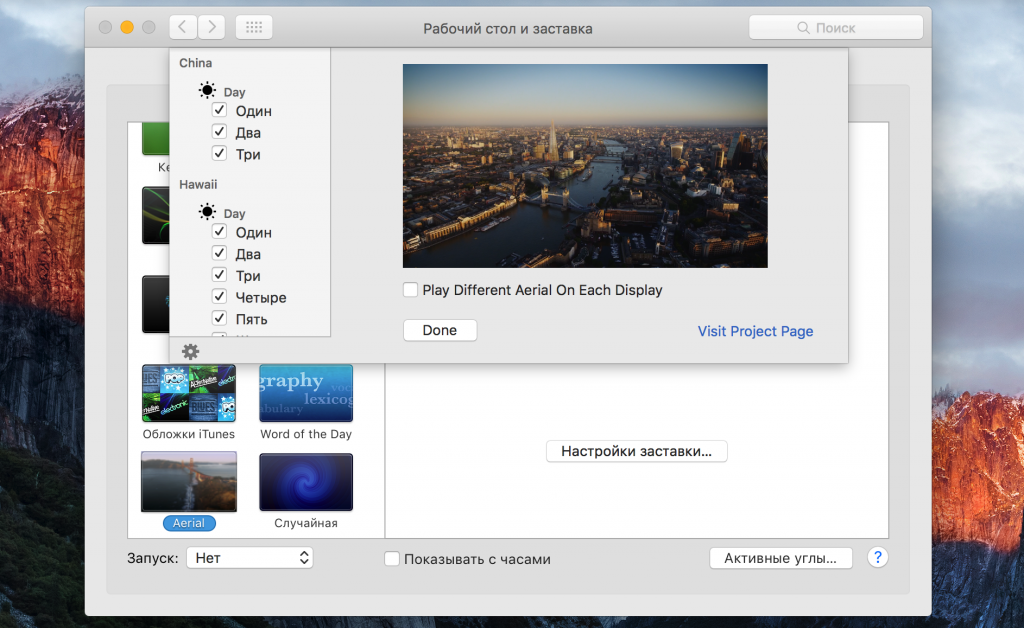Toggle Показывать с часами checkbox

tap(393, 559)
